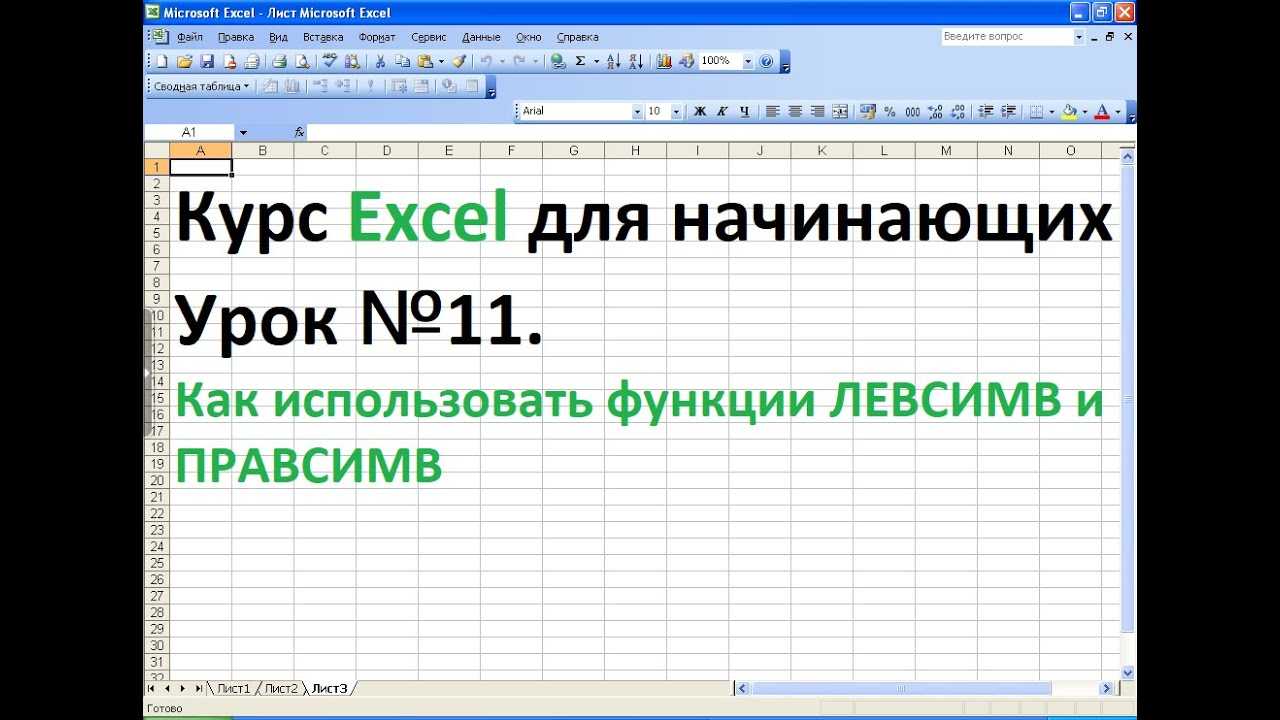Copy the selection
The width and height of the screenshot is (1280, 720).
click(x=402, y=61)
